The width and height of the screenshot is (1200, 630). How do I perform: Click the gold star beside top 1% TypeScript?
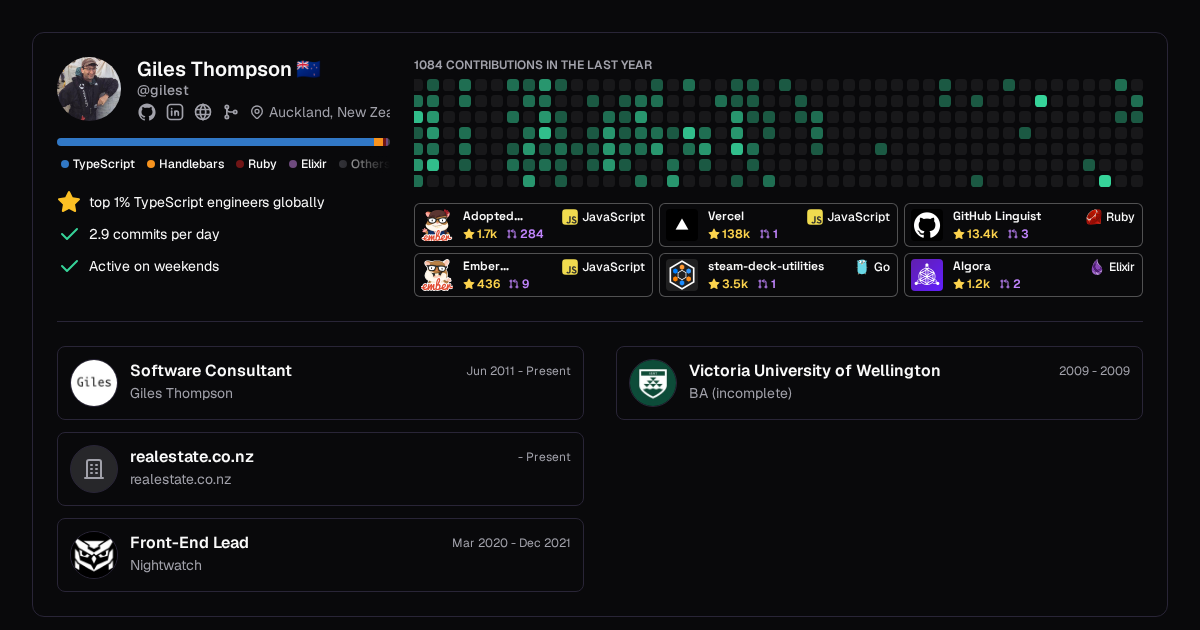point(69,202)
